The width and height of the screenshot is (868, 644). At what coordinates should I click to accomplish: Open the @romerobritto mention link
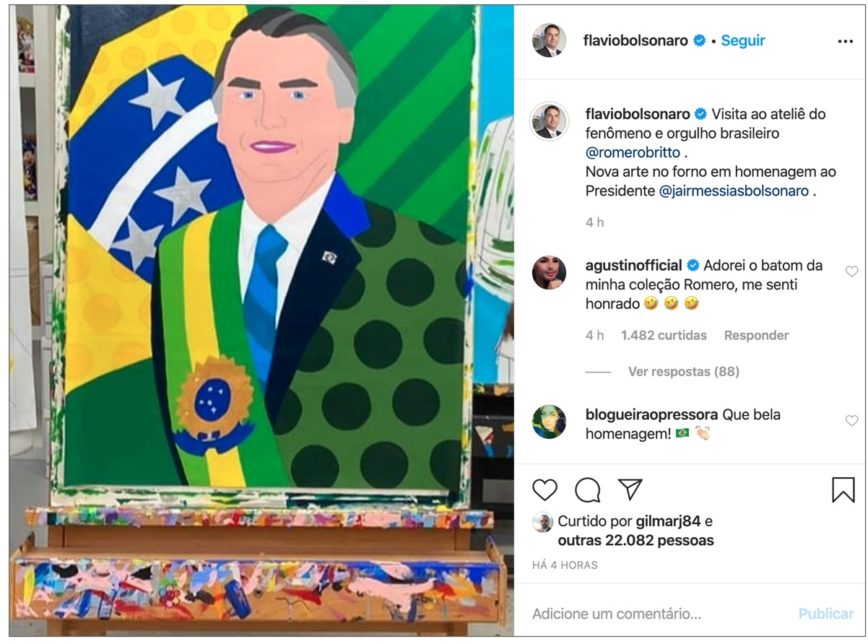click(x=631, y=153)
